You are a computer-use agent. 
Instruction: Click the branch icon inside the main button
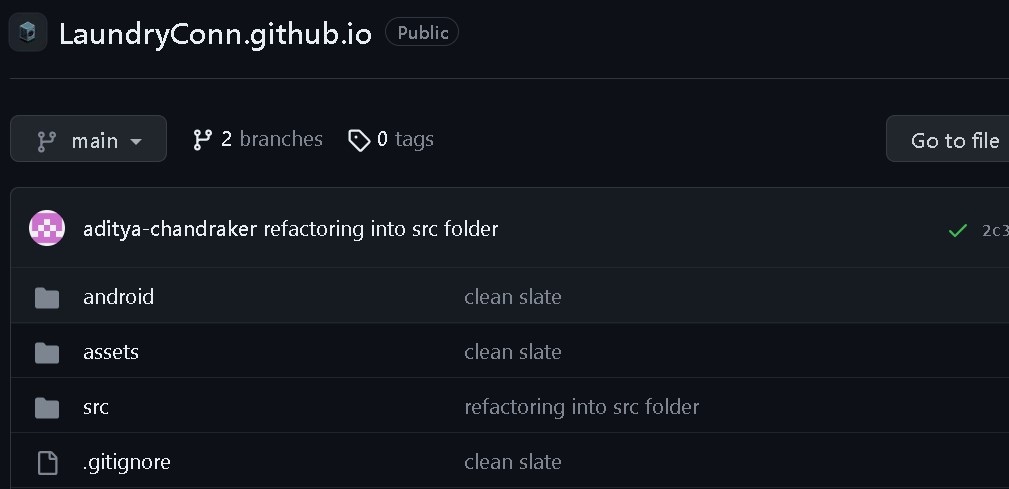pyautogui.click(x=46, y=141)
